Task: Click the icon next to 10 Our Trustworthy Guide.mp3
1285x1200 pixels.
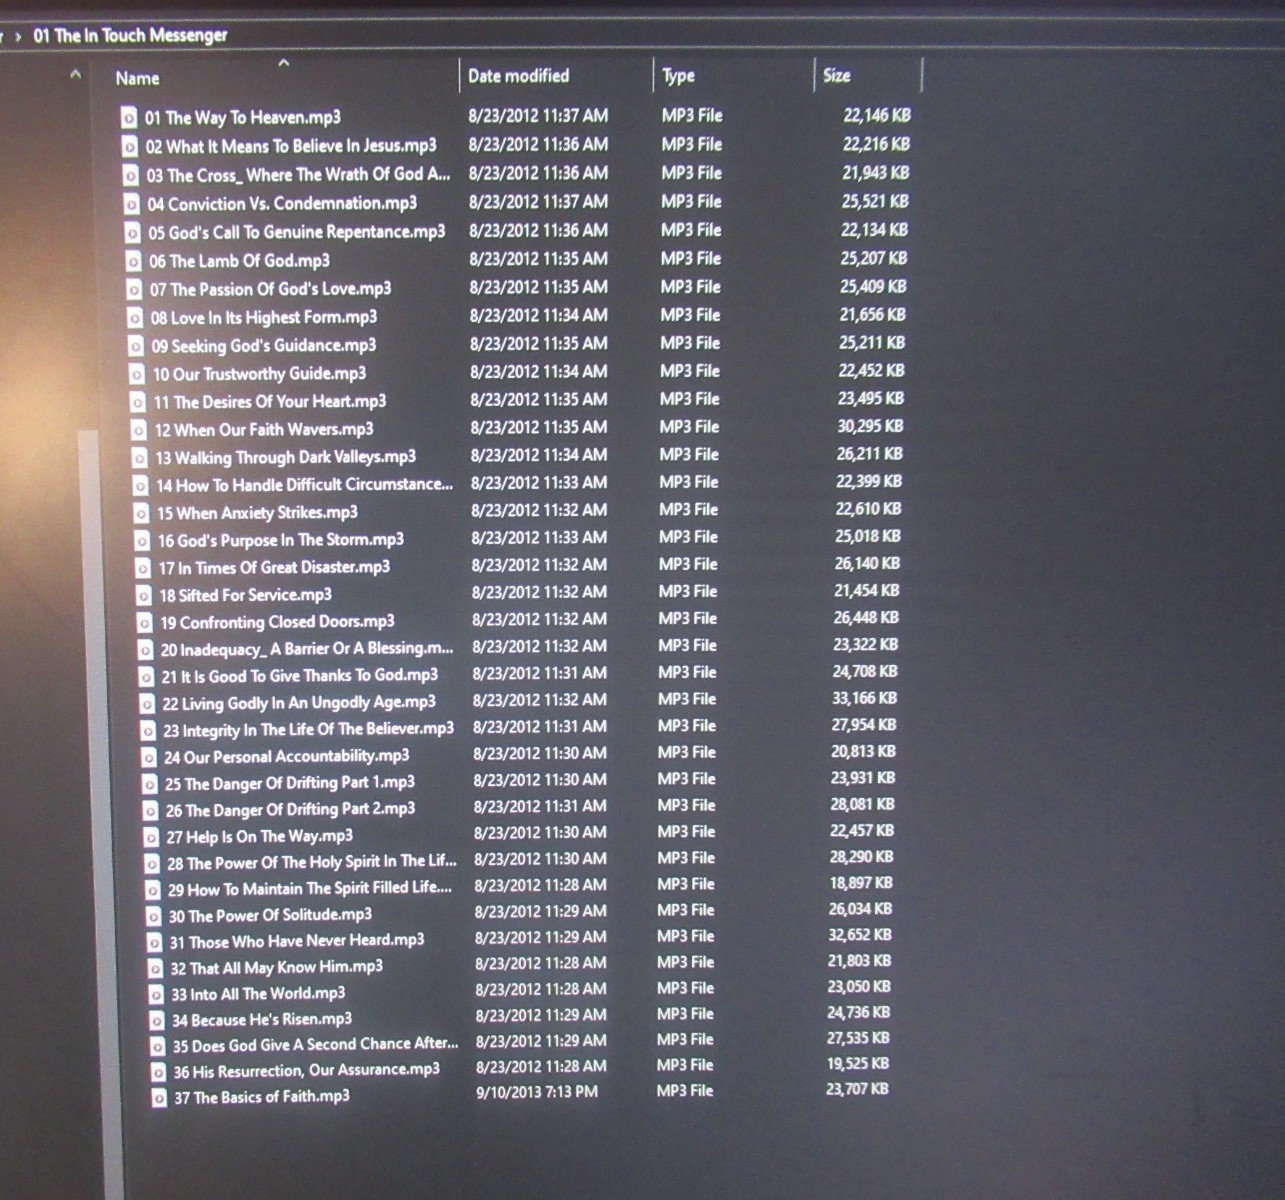Action: pyautogui.click(x=137, y=374)
